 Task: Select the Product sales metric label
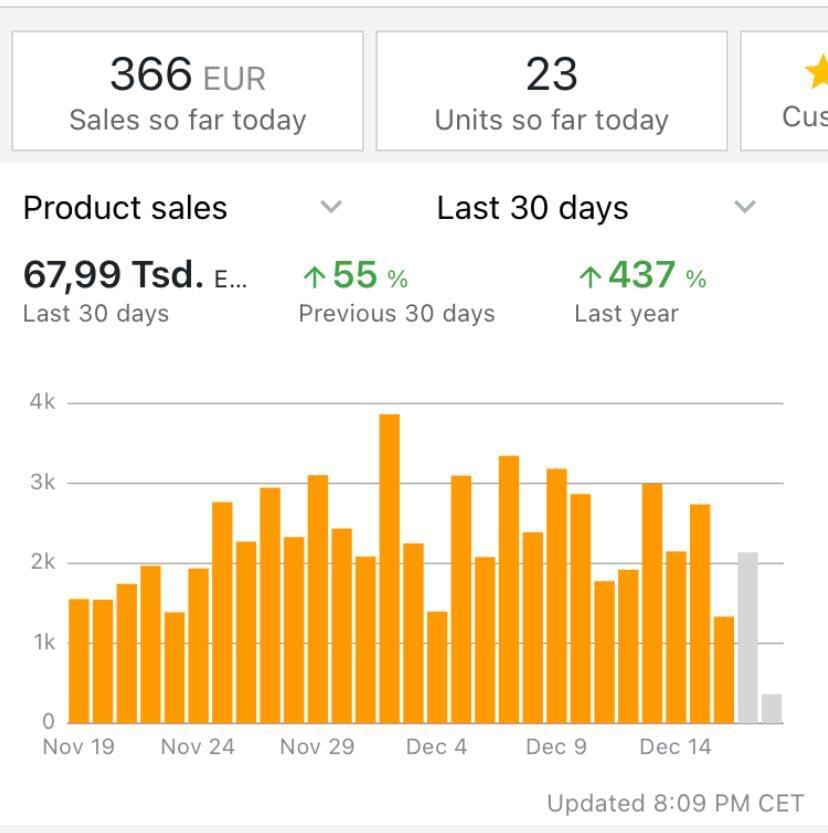click(125, 208)
